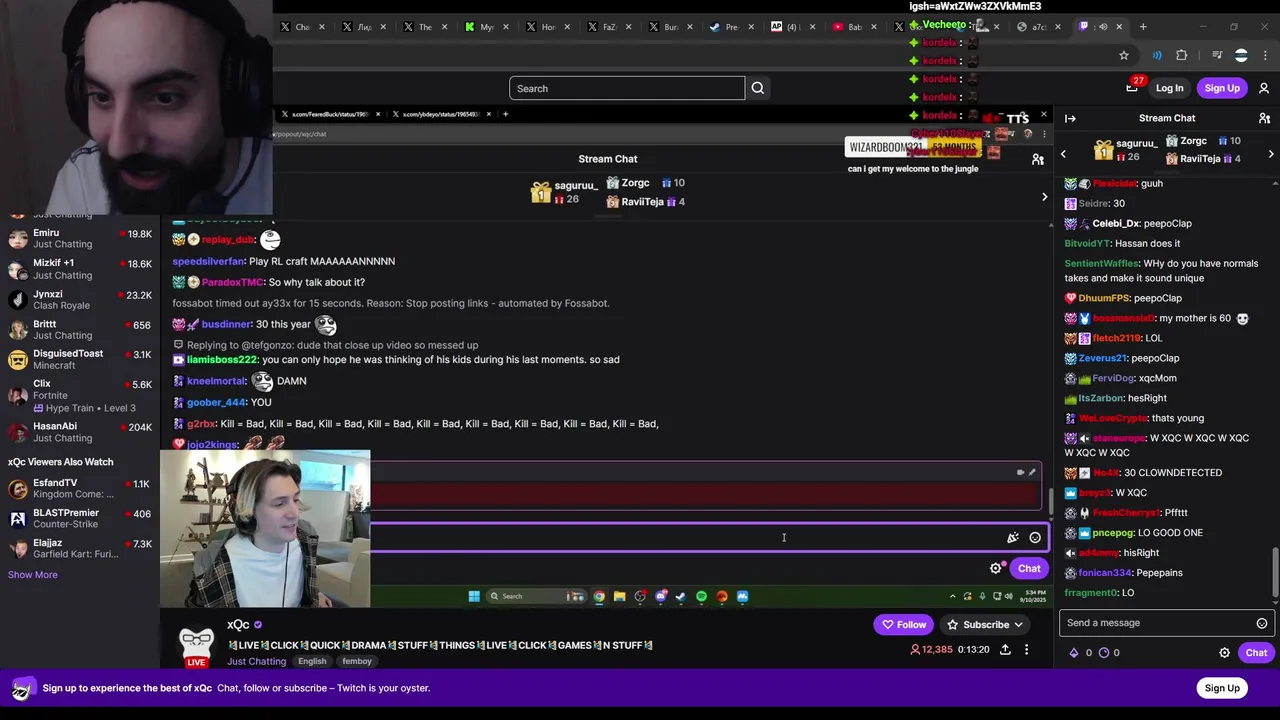Screen dimensions: 1280x720
Task: Open xQc channel name link
Action: coord(238,625)
